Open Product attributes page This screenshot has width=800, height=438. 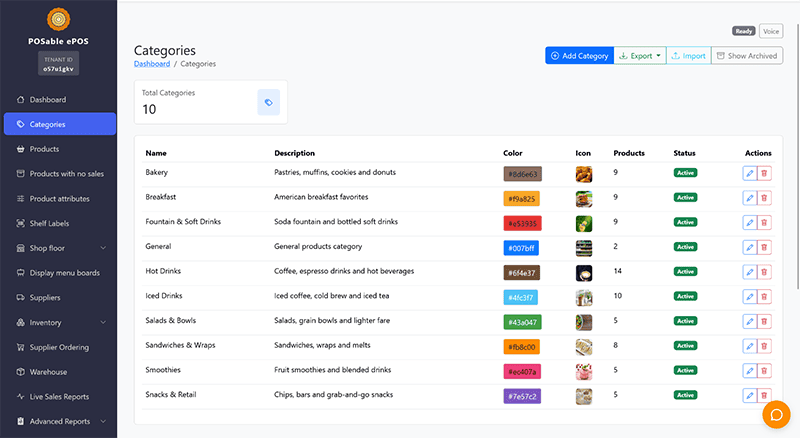point(60,199)
